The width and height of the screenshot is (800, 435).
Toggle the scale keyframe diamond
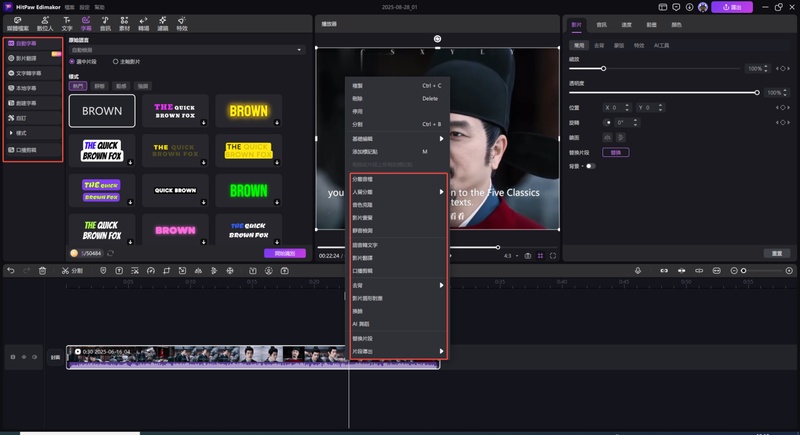coord(783,68)
